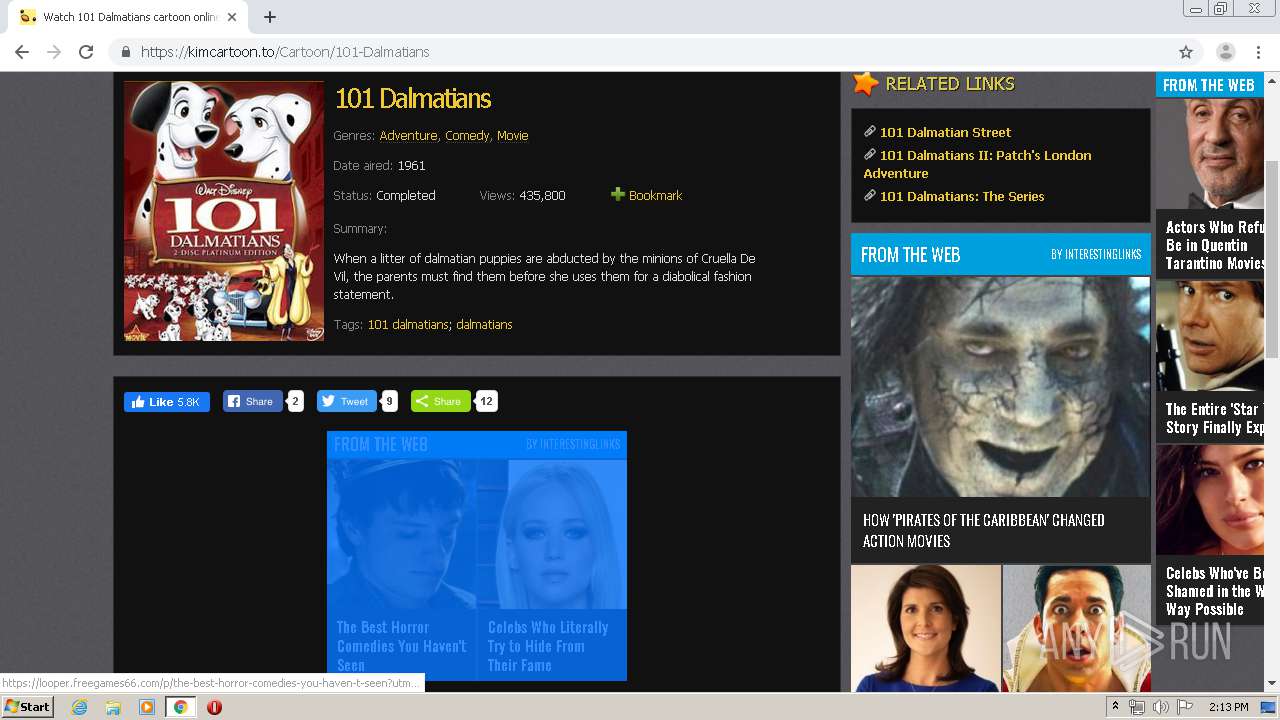Image resolution: width=1280 pixels, height=720 pixels.
Task: Go back using the browser back arrow
Action: (22, 52)
